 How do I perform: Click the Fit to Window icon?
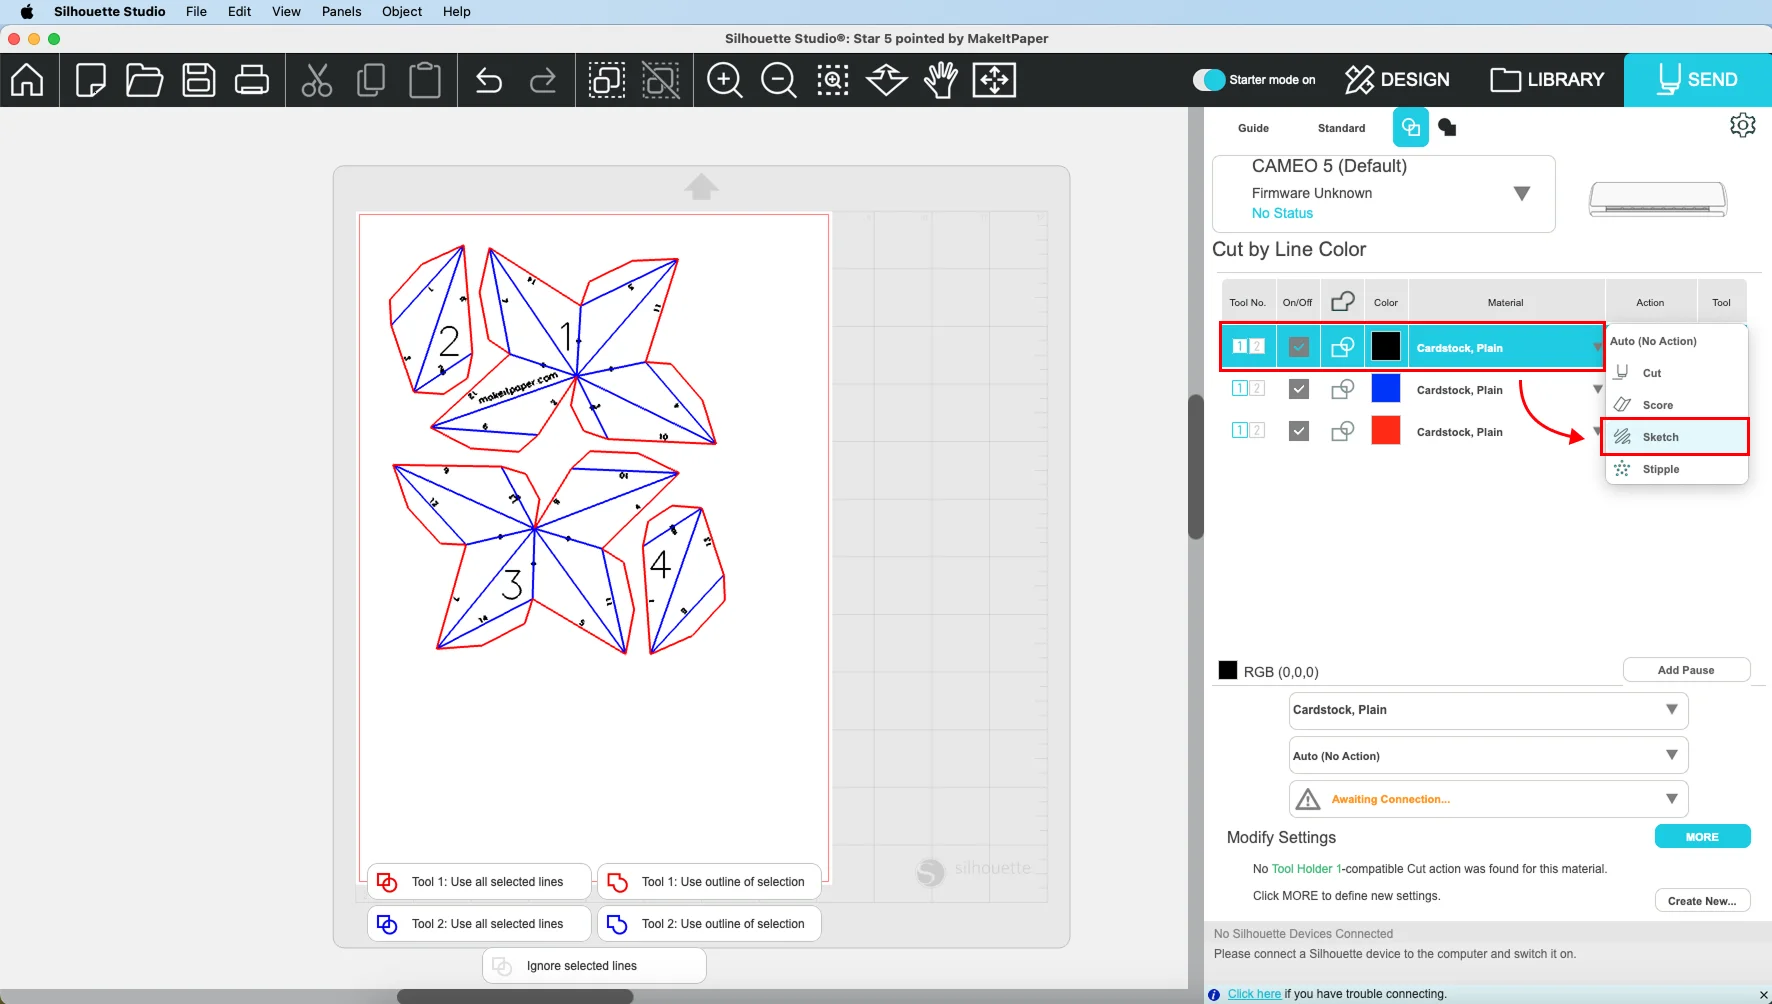click(x=995, y=79)
